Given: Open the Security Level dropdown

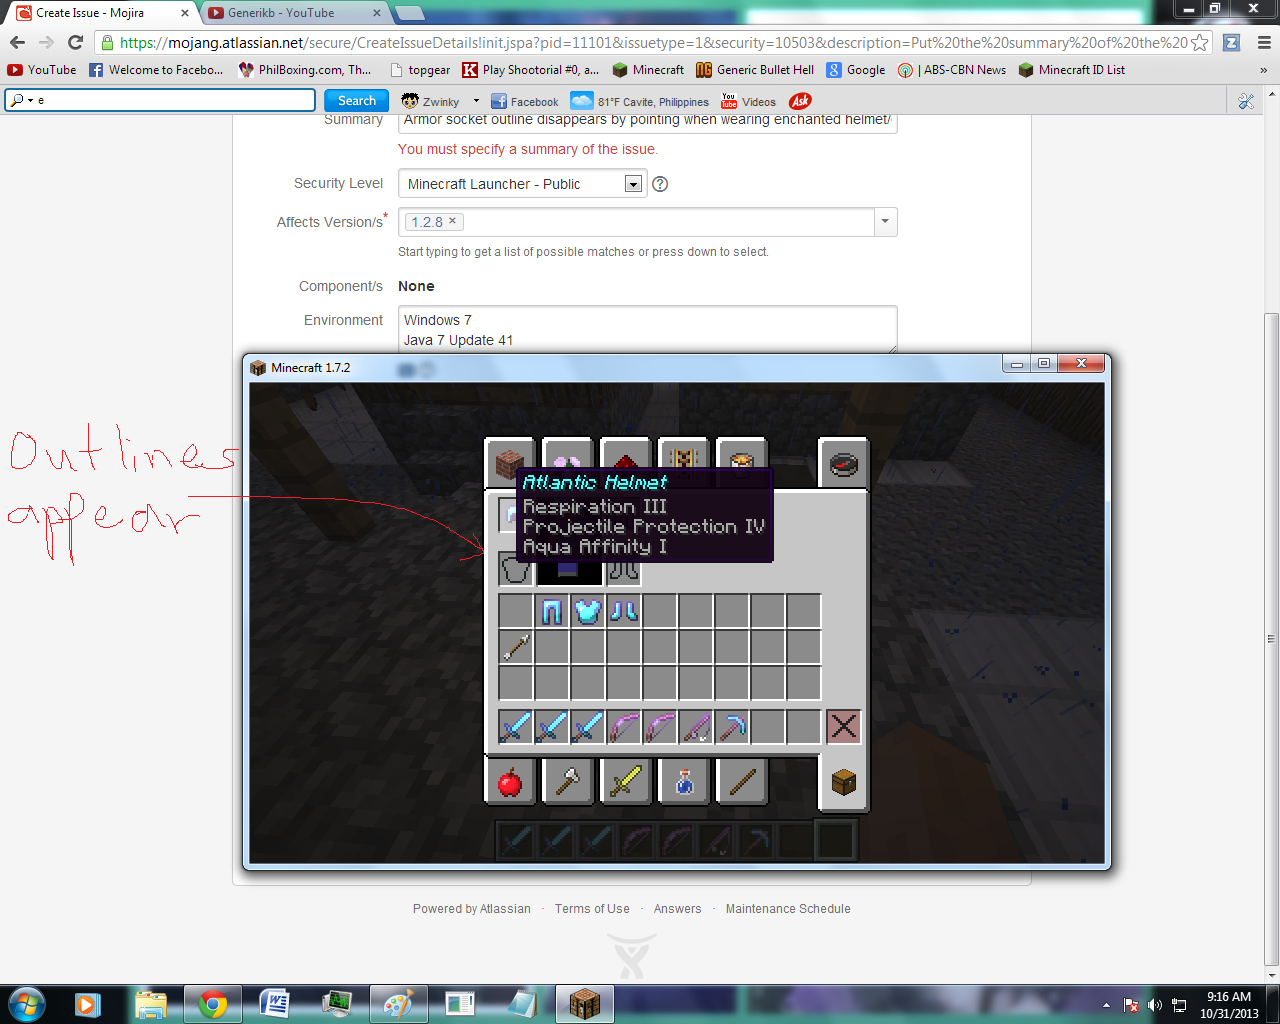Looking at the screenshot, I should 522,184.
